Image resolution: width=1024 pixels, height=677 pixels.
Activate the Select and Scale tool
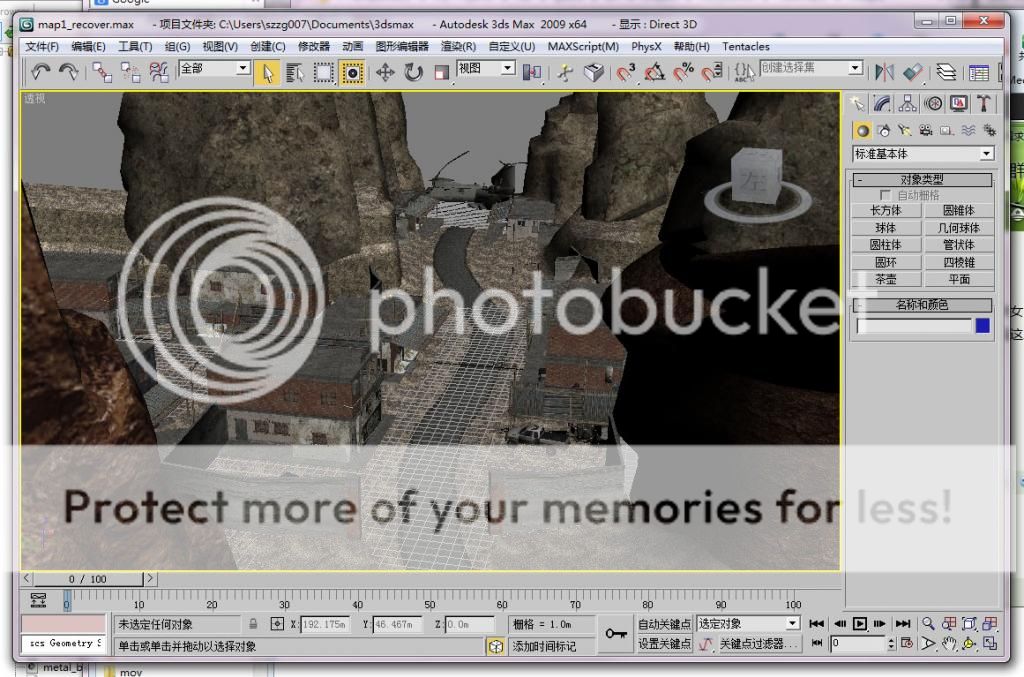(441, 72)
